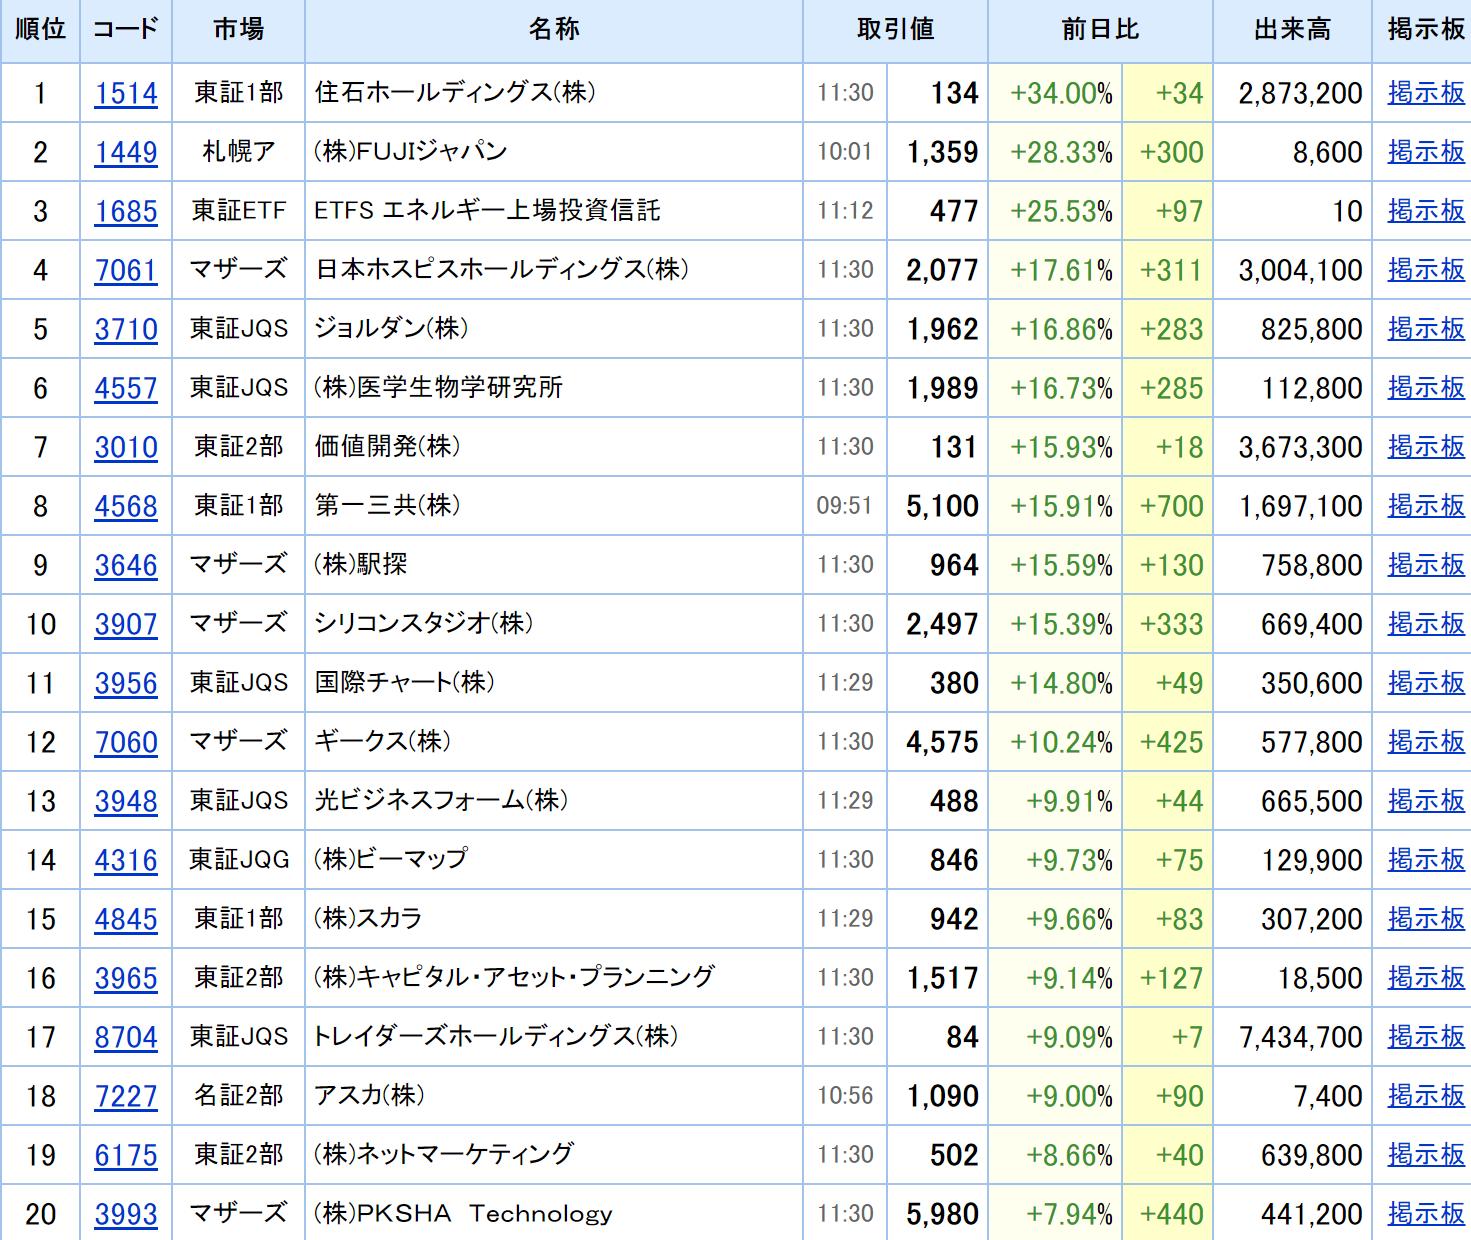This screenshot has height=1240, width=1471.
Task: Select the 東証ETF market cell
Action: pos(239,211)
